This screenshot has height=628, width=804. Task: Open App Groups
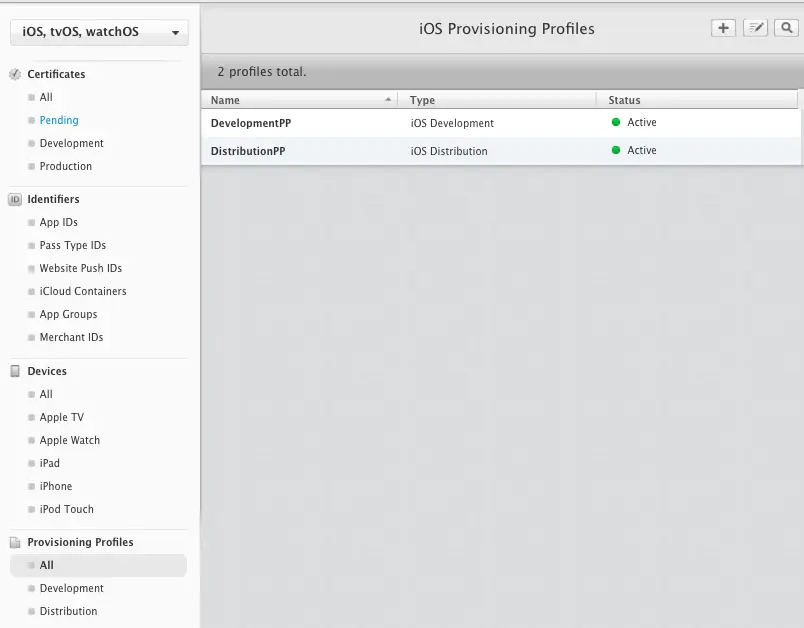[68, 315]
